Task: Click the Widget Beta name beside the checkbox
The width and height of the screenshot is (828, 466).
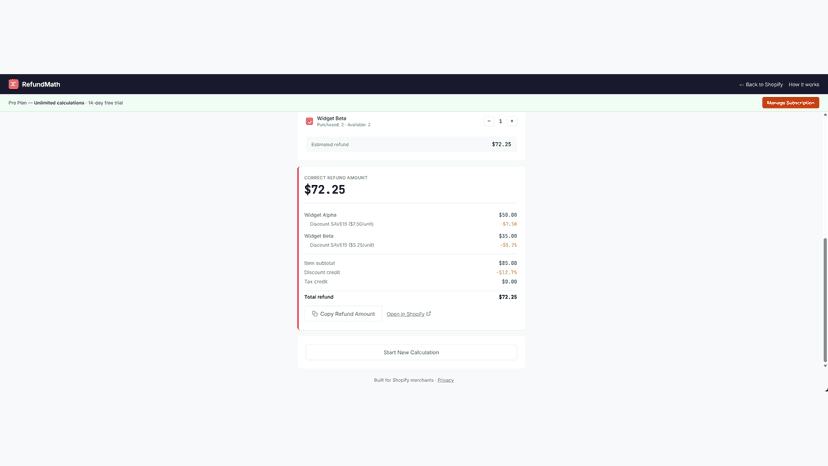Action: (x=331, y=118)
